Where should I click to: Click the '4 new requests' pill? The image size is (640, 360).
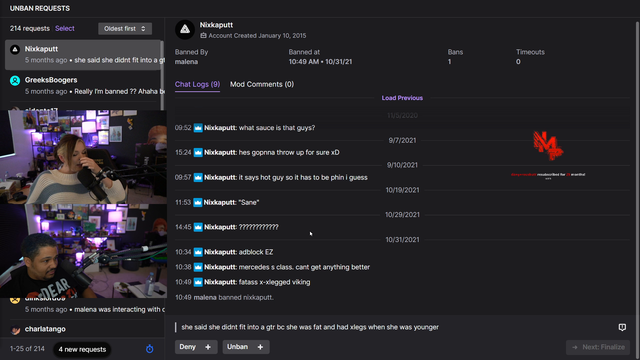[x=82, y=349]
